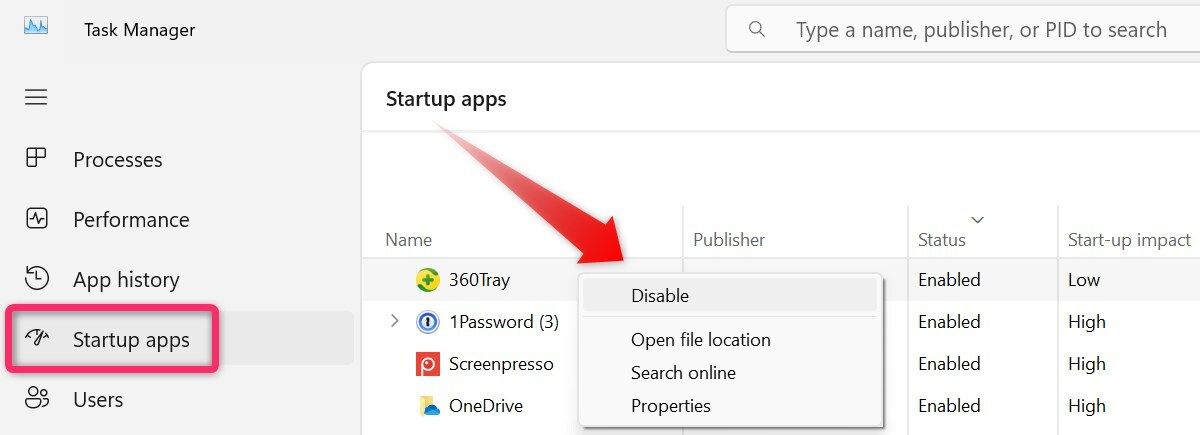Image resolution: width=1200 pixels, height=435 pixels.
Task: Click the Startup apps page heading
Action: tap(446, 99)
